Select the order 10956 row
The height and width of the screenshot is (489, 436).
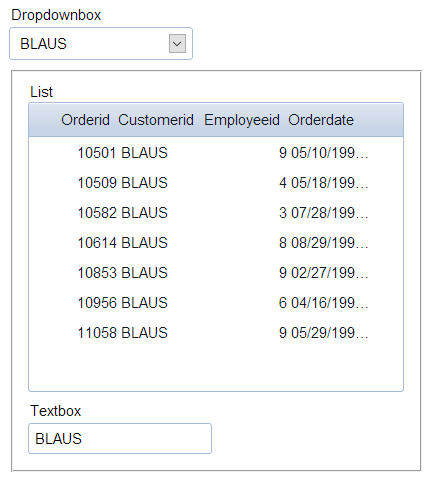pos(216,303)
